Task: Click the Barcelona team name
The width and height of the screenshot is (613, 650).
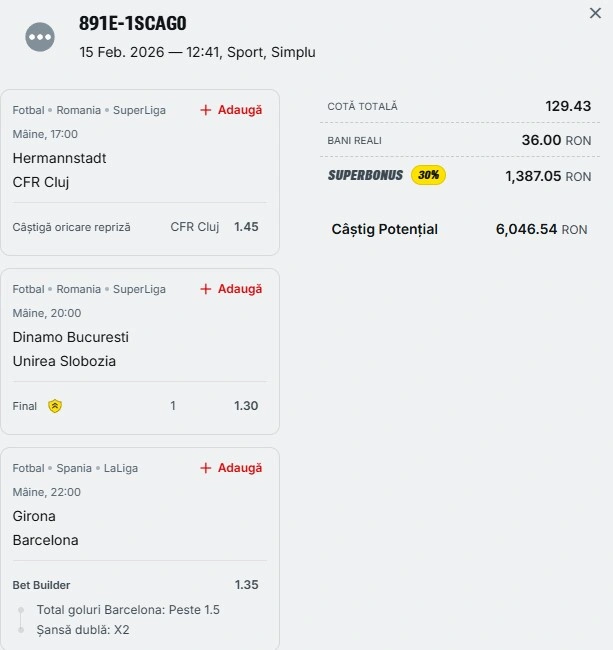Action: tap(45, 540)
